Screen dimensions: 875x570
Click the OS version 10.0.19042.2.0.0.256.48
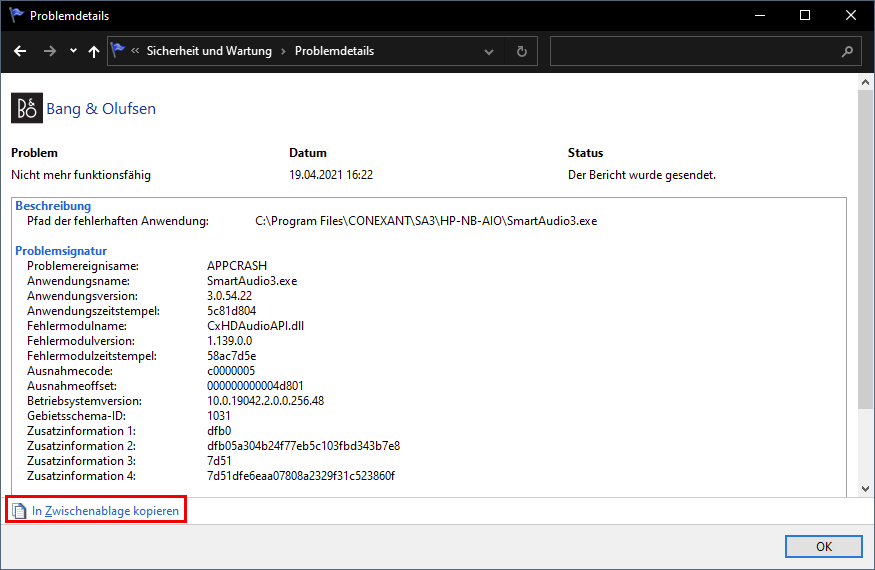(265, 401)
